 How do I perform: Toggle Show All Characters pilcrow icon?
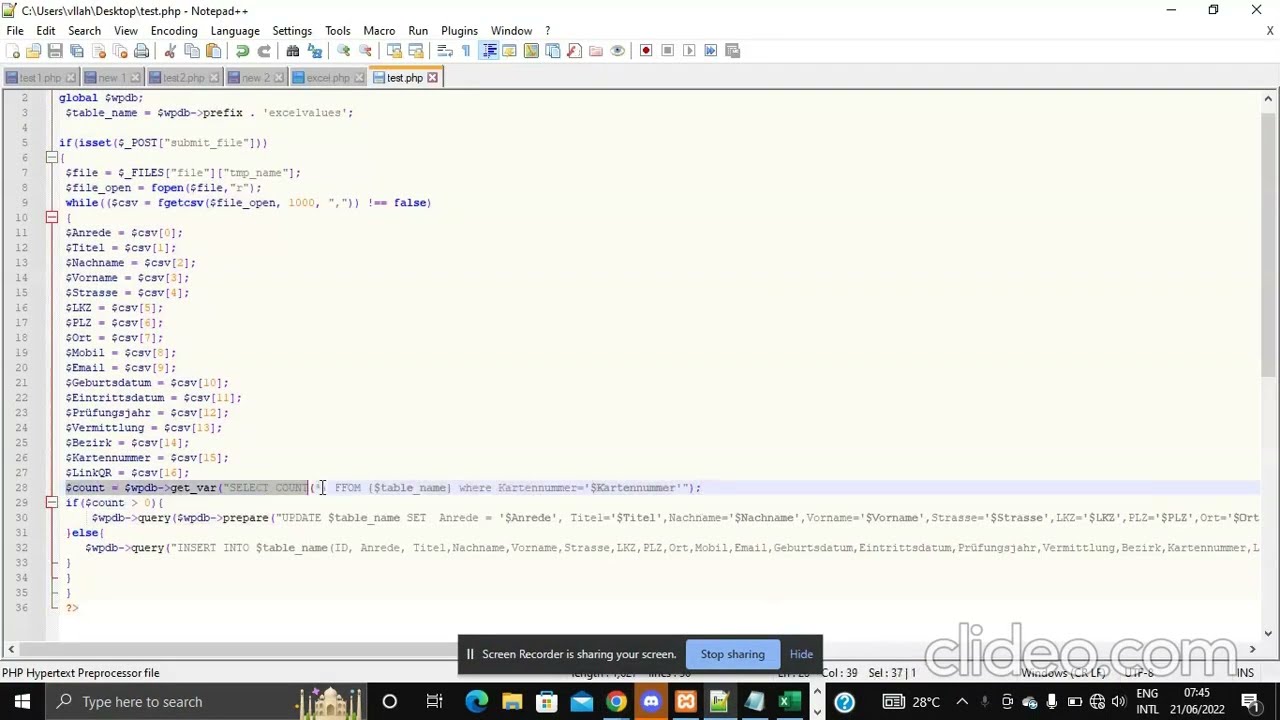(466, 51)
